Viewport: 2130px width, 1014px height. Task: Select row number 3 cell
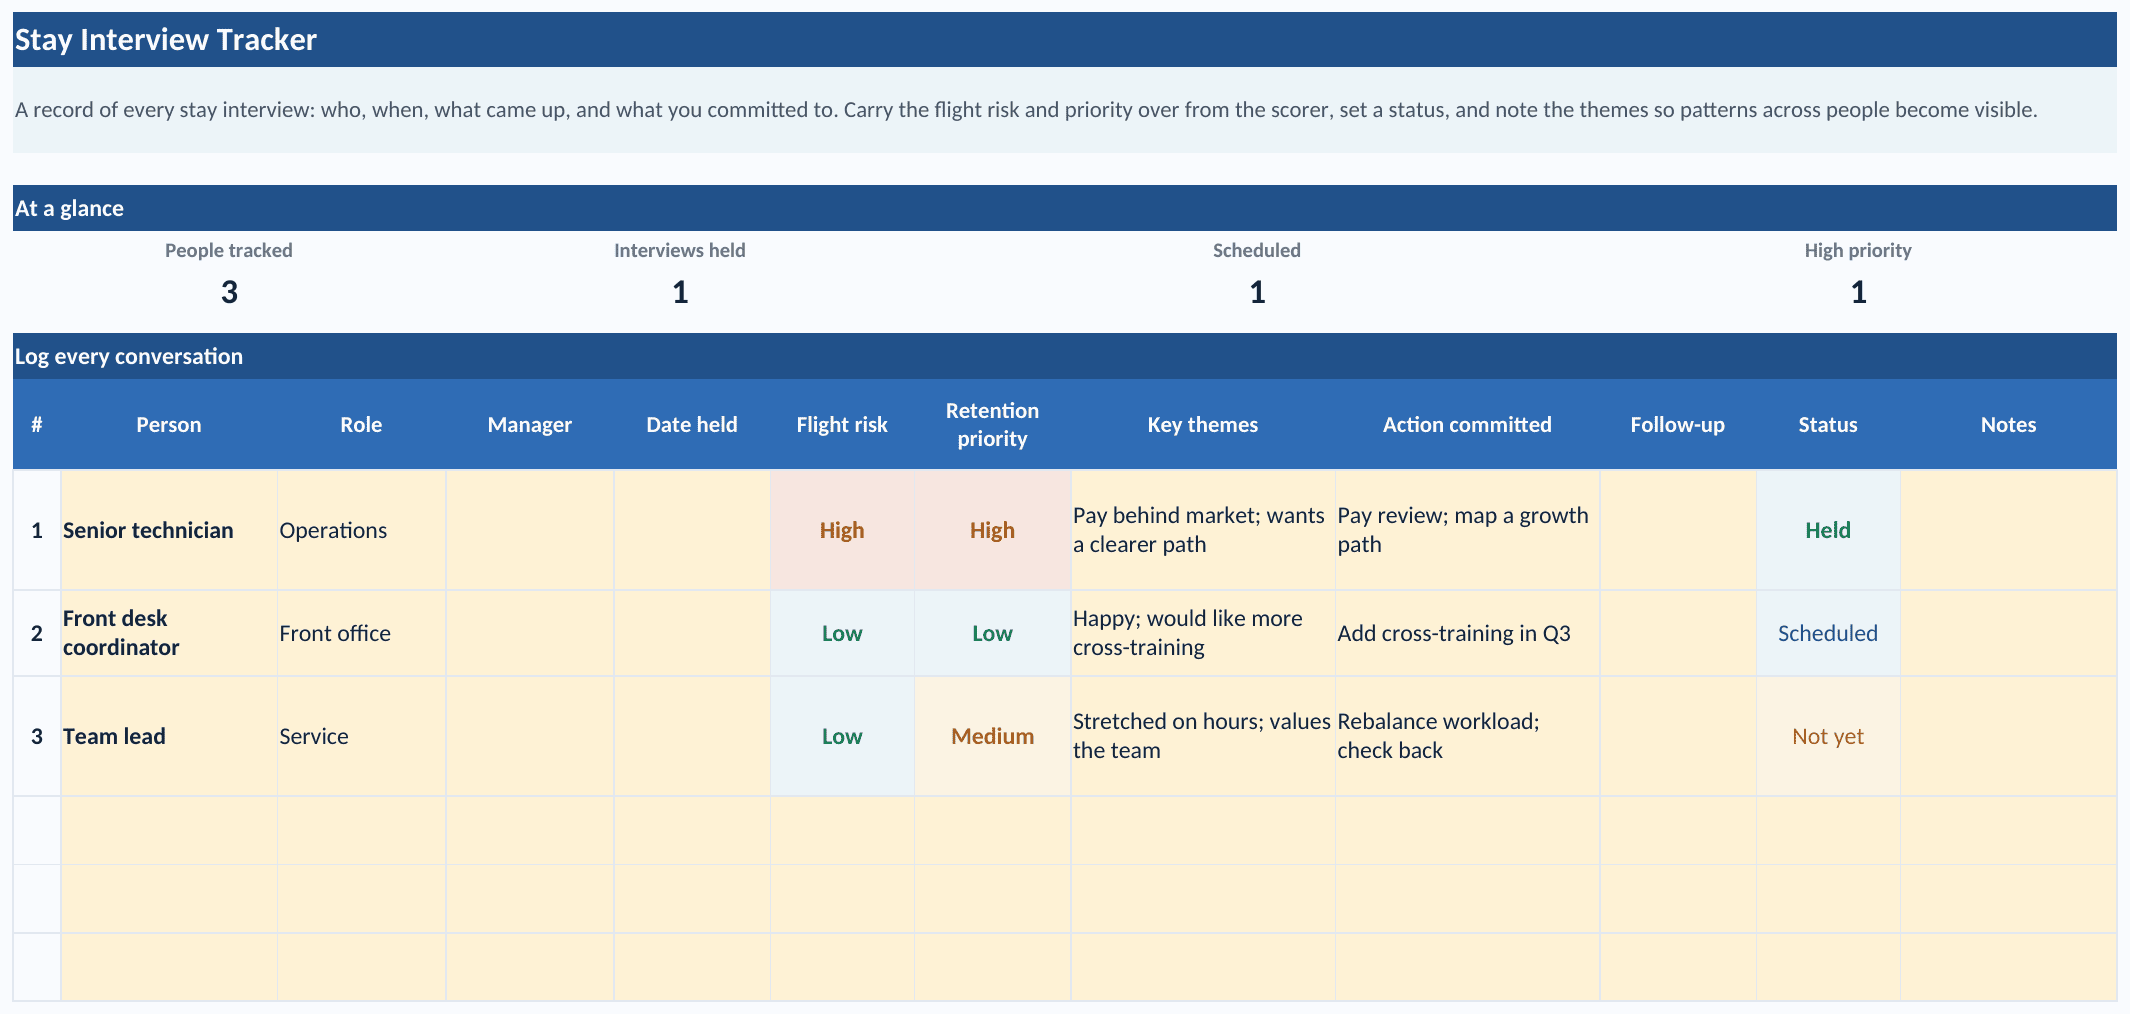click(x=37, y=736)
